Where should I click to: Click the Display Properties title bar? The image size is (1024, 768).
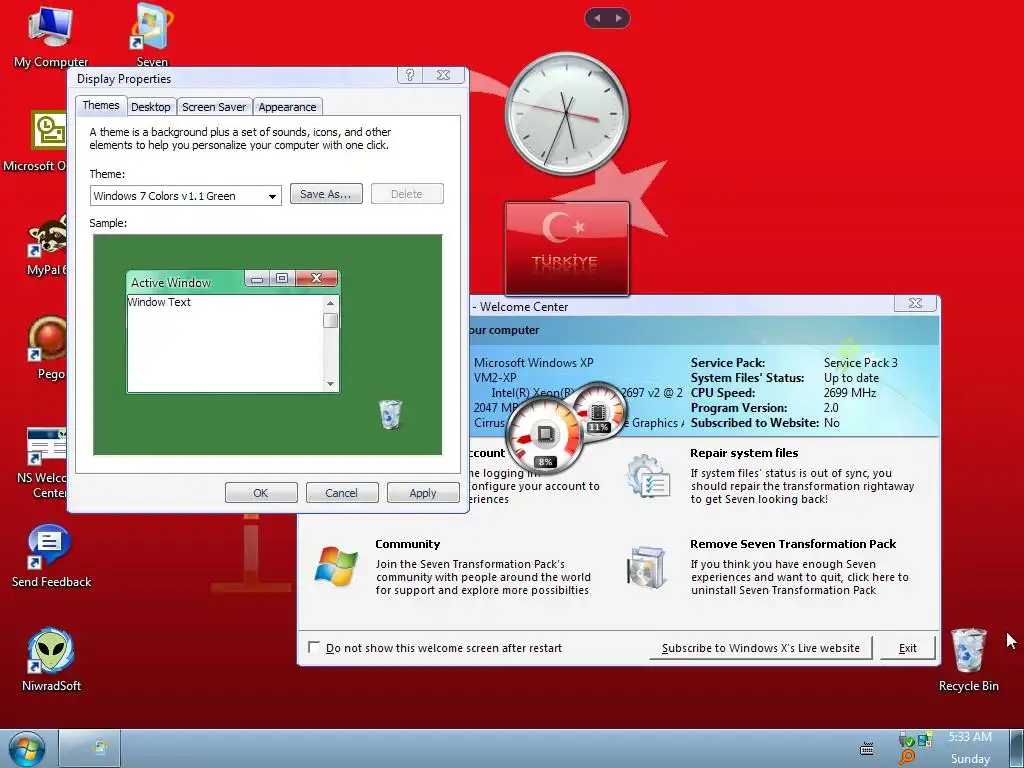235,78
